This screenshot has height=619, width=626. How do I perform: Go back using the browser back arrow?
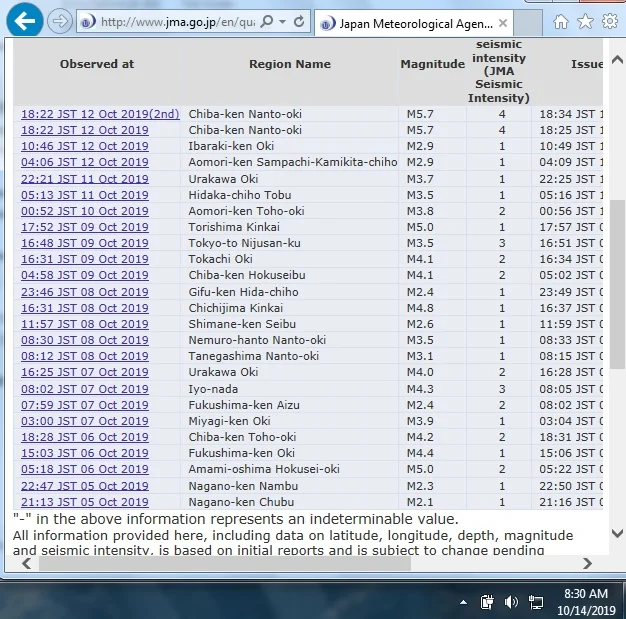coord(25,21)
